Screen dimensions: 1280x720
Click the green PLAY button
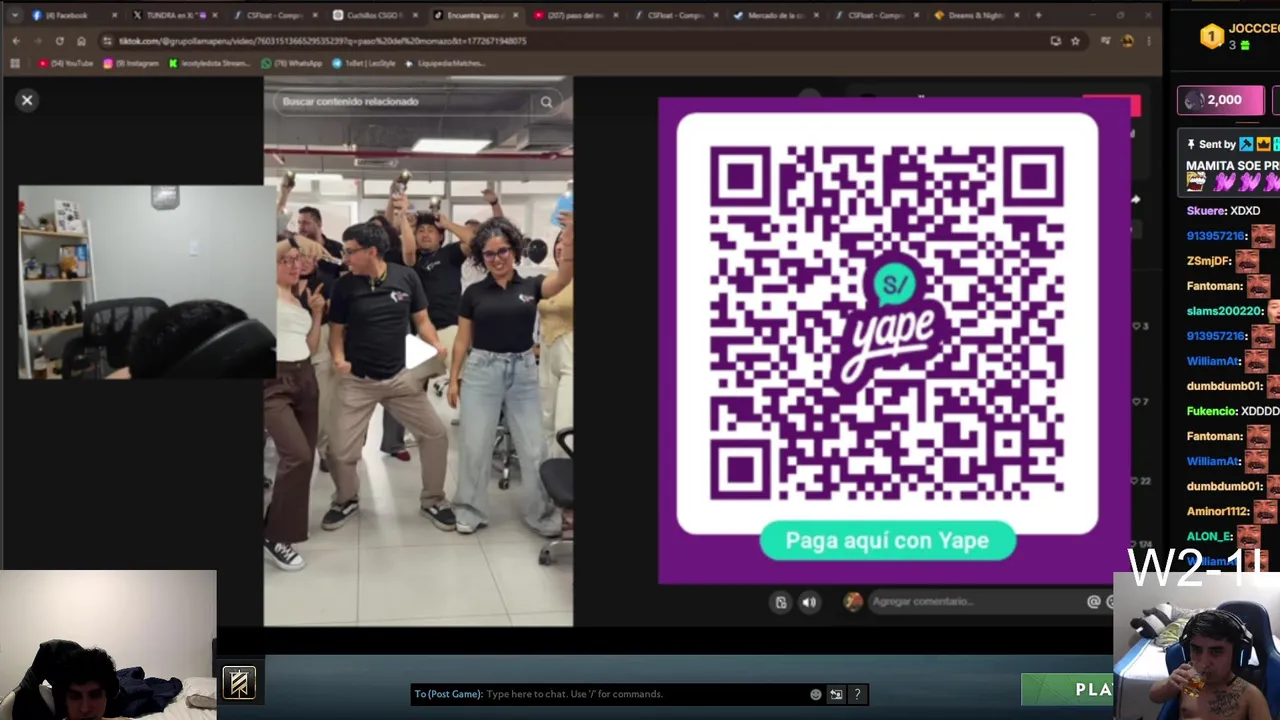pos(1068,690)
